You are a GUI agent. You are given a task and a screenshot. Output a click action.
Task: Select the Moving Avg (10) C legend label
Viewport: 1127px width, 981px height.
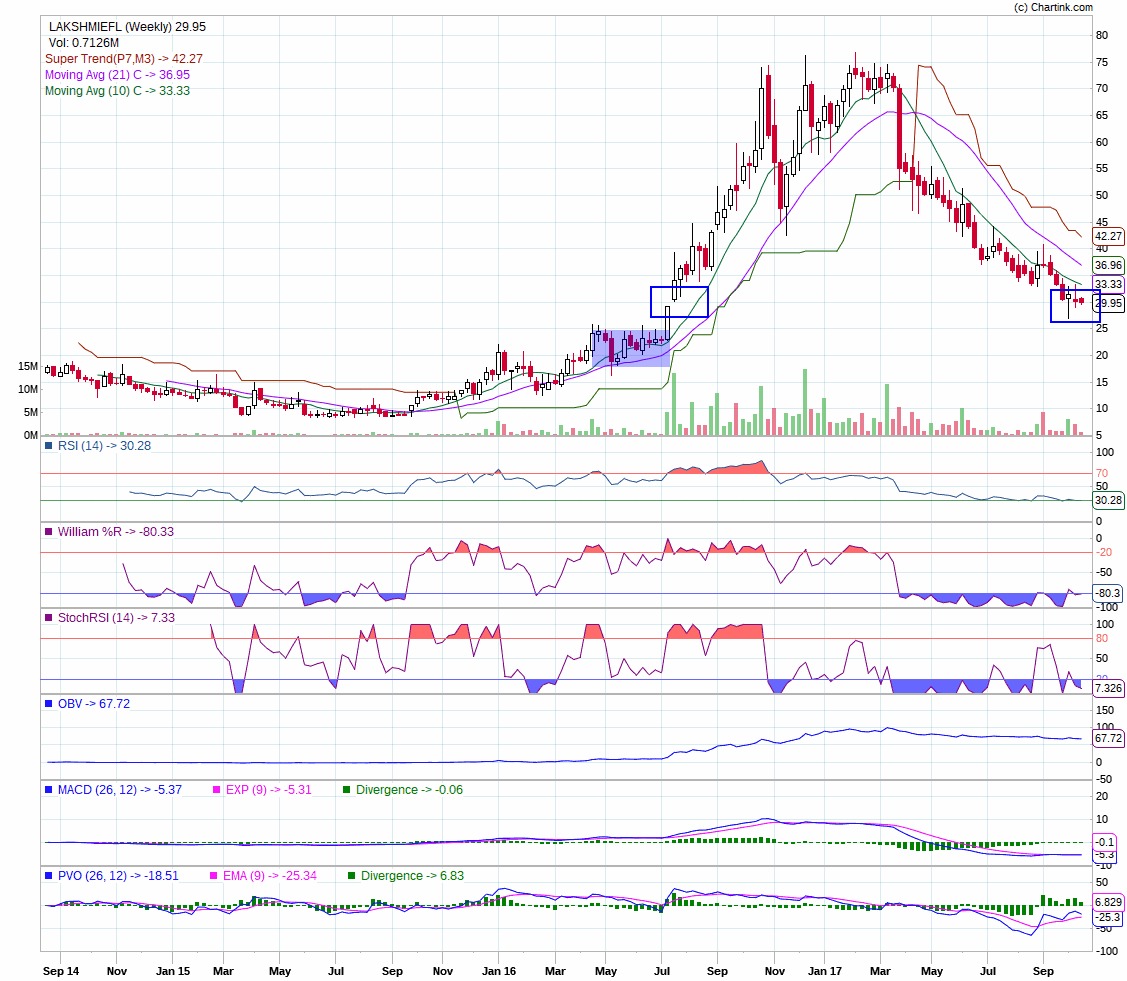[117, 91]
